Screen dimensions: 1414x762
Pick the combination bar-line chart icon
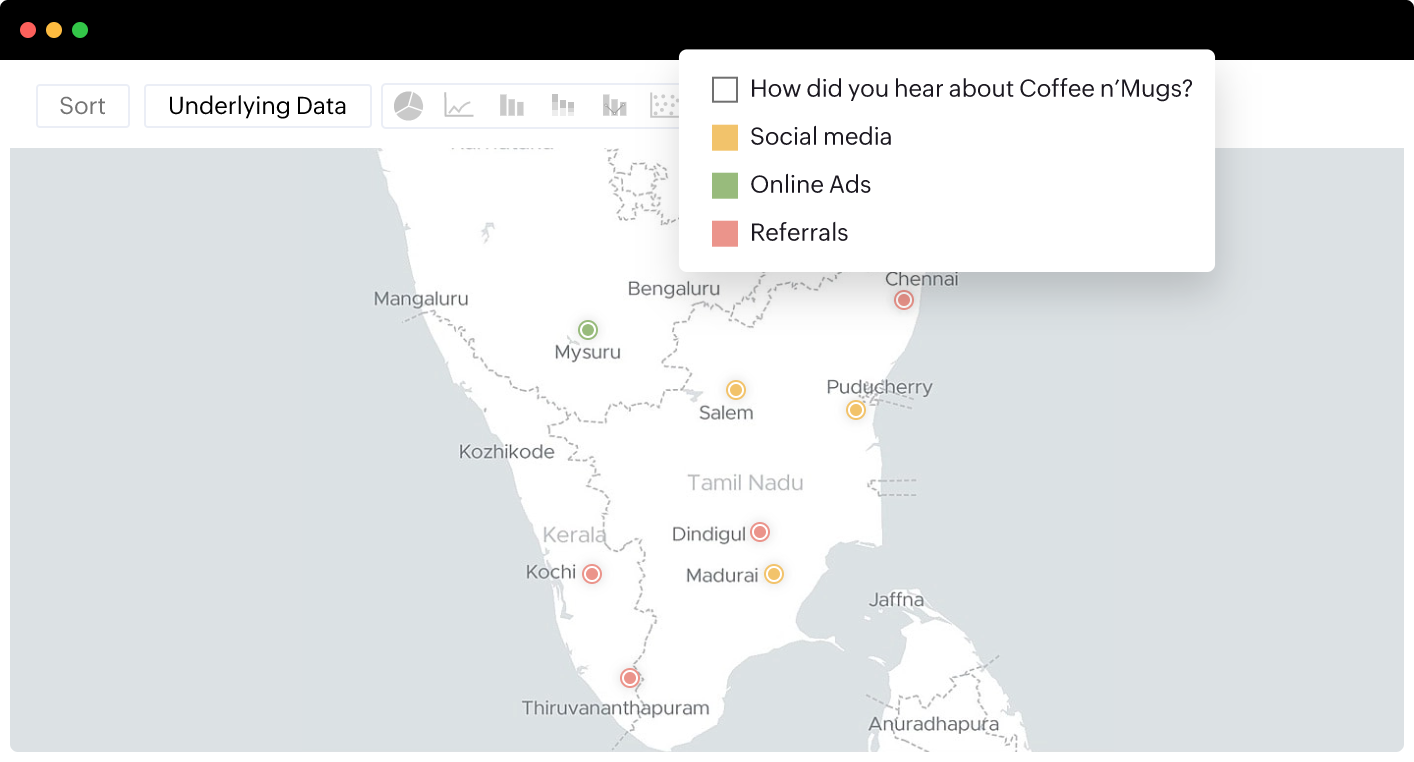coord(614,106)
